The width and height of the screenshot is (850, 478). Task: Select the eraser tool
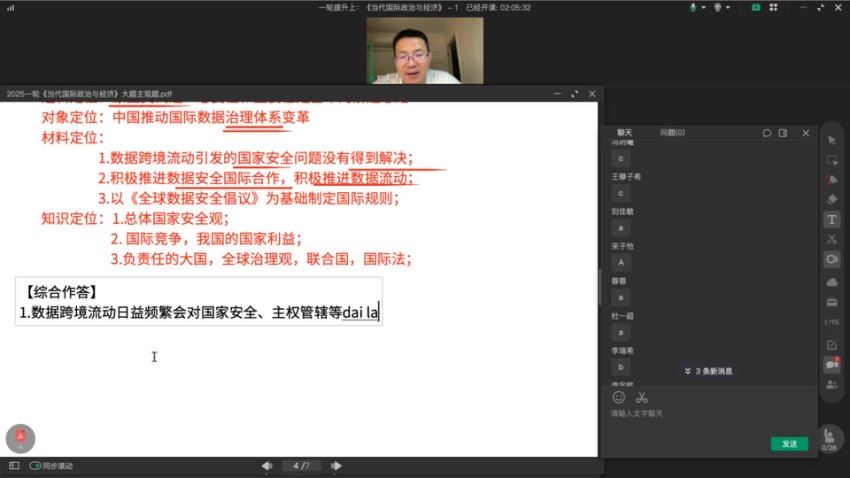click(832, 199)
